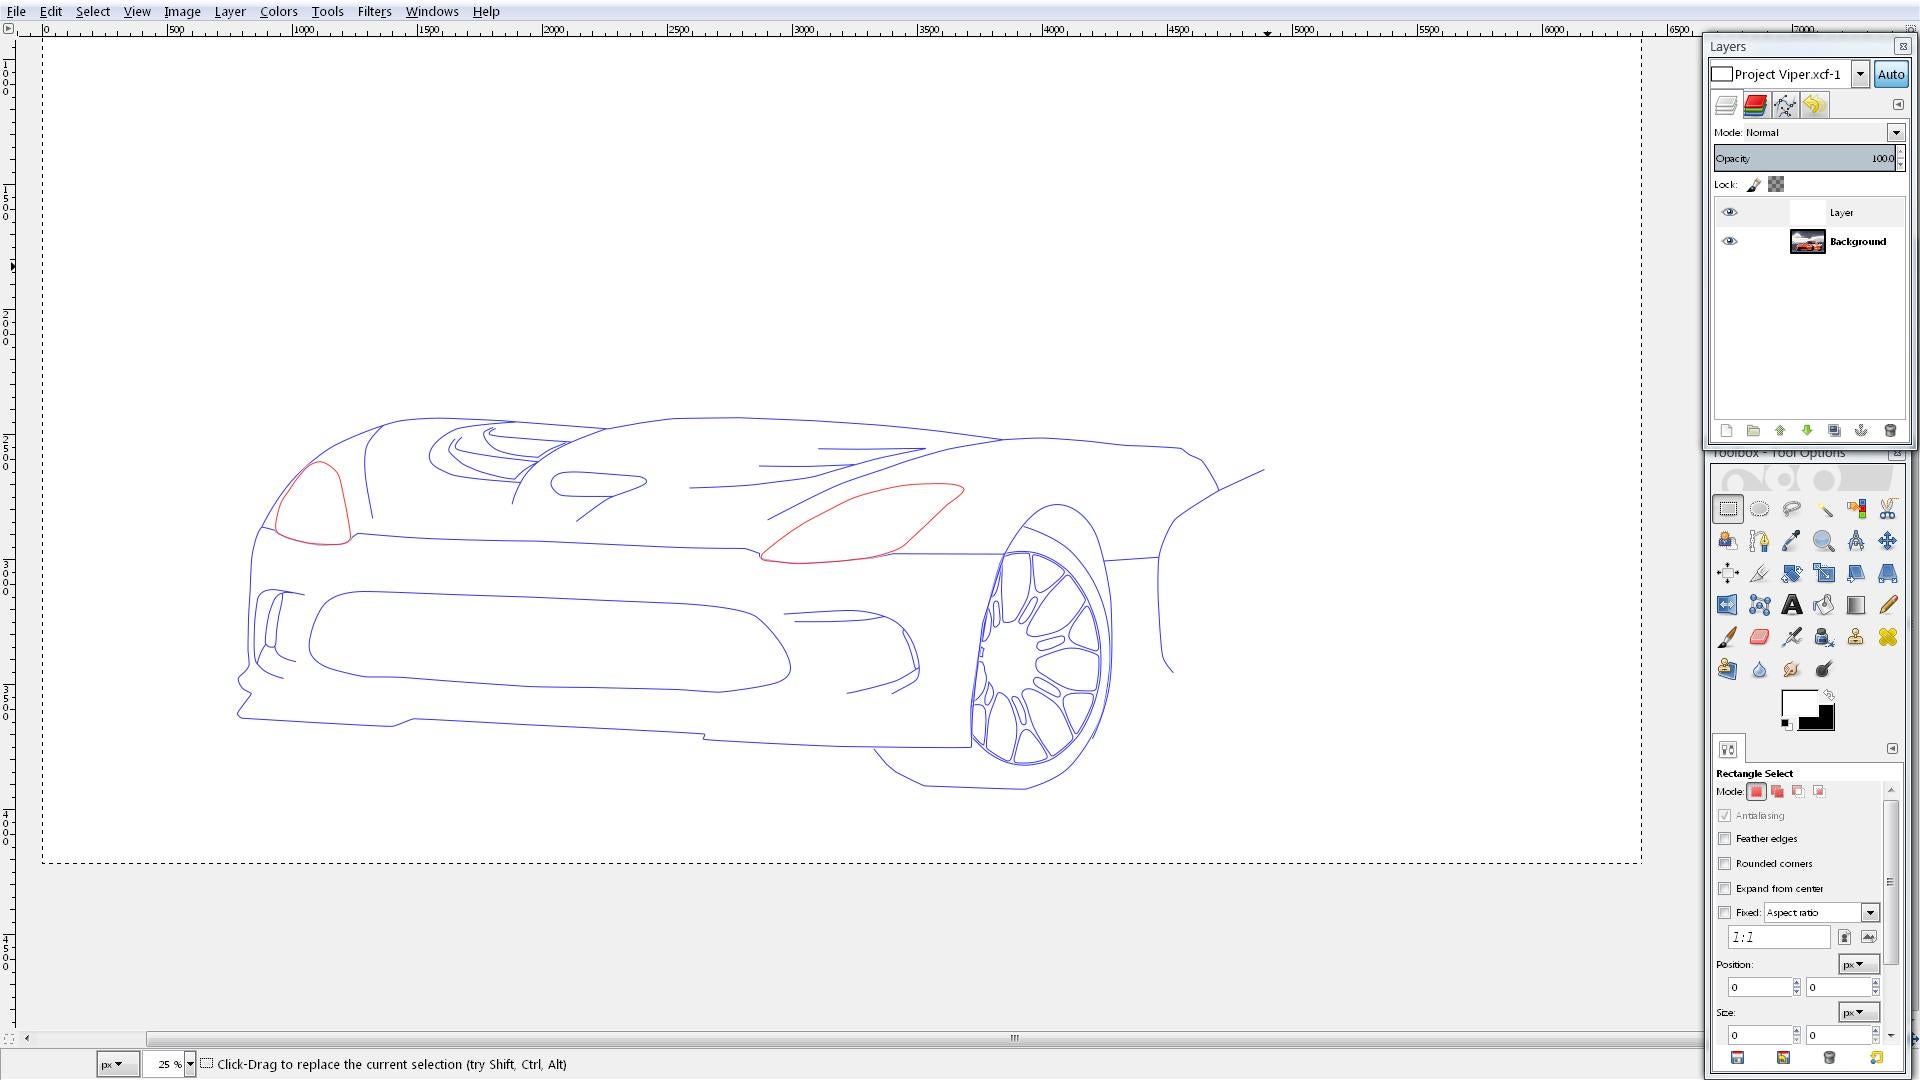
Task: Select the Rectangle Select tool
Action: 1727,509
